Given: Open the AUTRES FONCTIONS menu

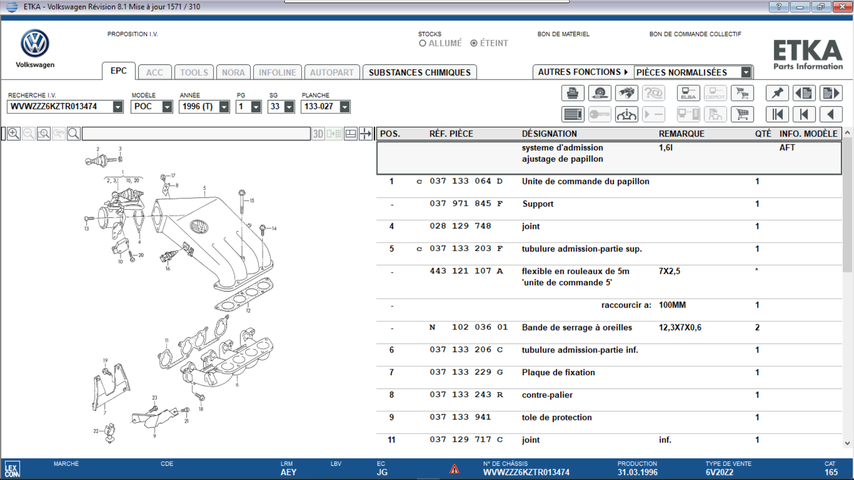Looking at the screenshot, I should pyautogui.click(x=582, y=72).
